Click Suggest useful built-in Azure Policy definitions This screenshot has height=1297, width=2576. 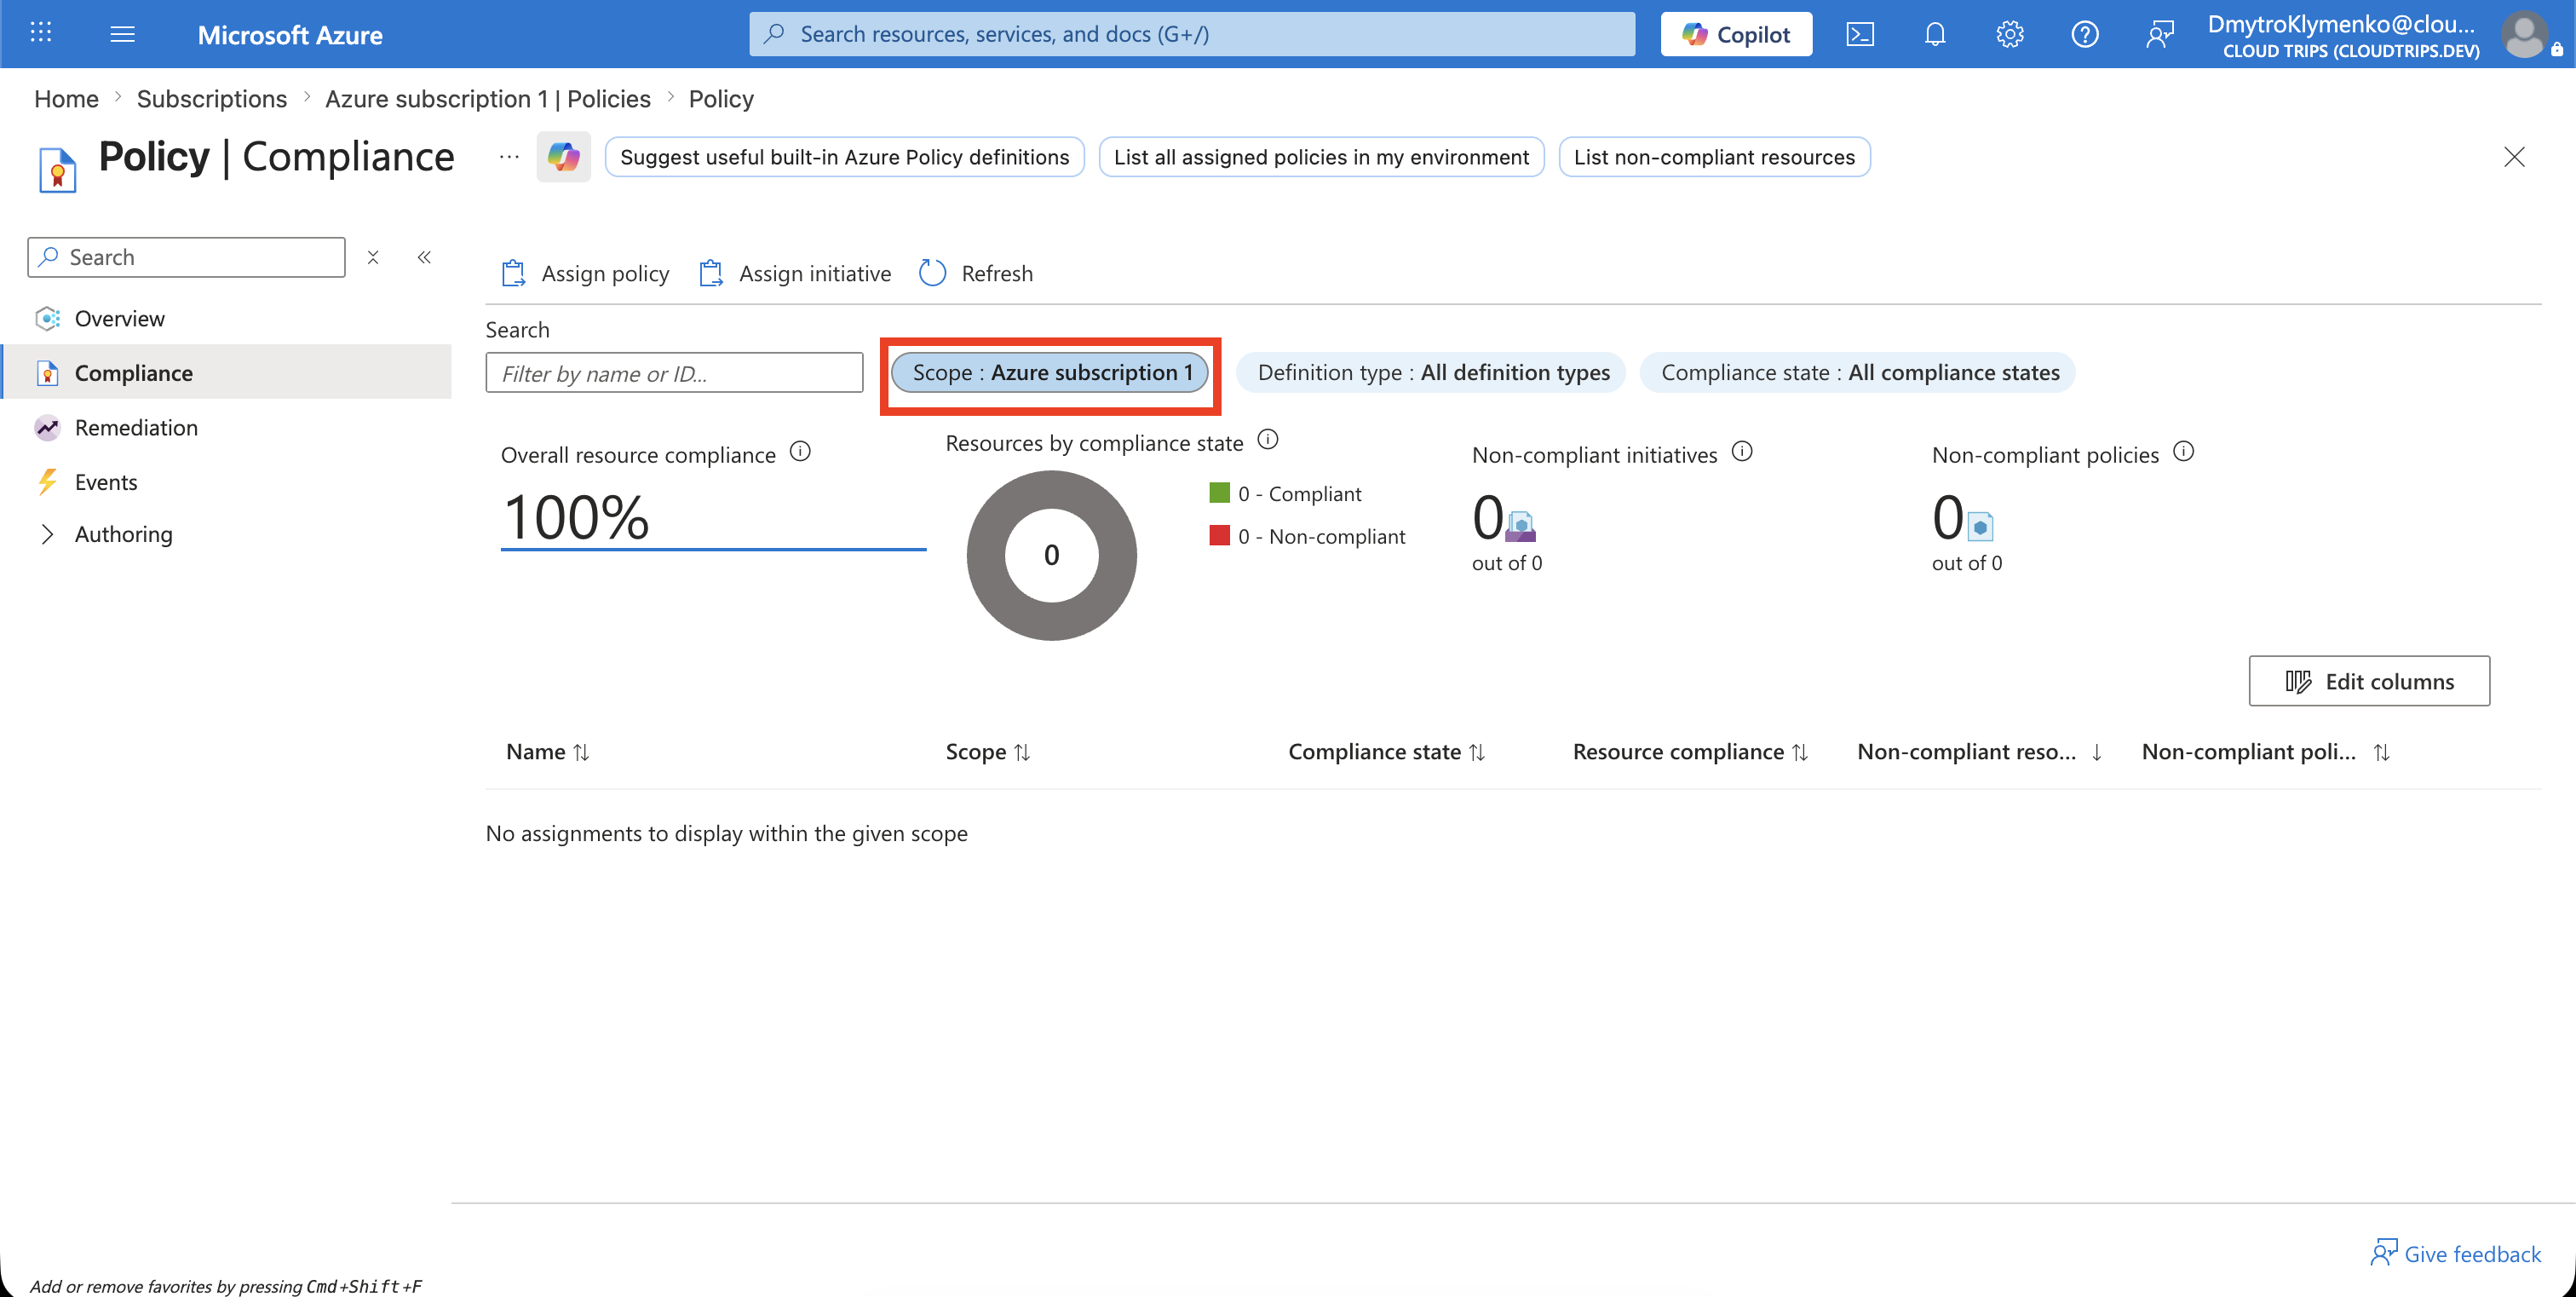tap(844, 157)
